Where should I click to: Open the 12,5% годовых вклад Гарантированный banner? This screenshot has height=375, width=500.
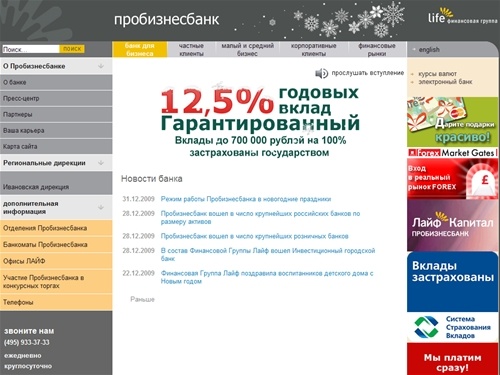coord(260,121)
